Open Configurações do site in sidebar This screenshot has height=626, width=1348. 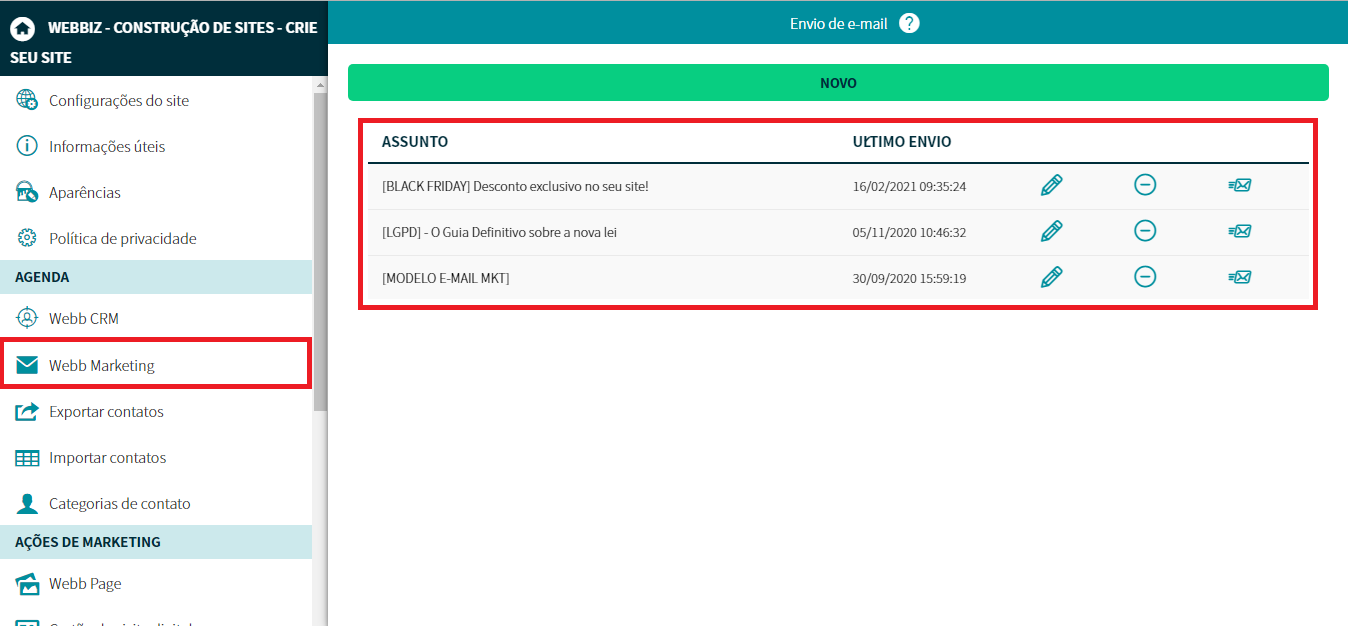[118, 100]
